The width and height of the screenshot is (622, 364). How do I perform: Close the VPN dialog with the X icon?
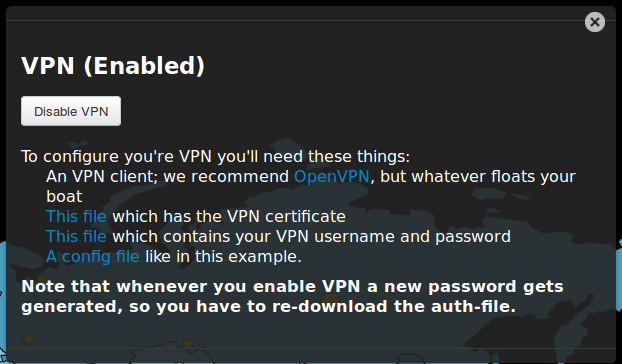coord(595,22)
